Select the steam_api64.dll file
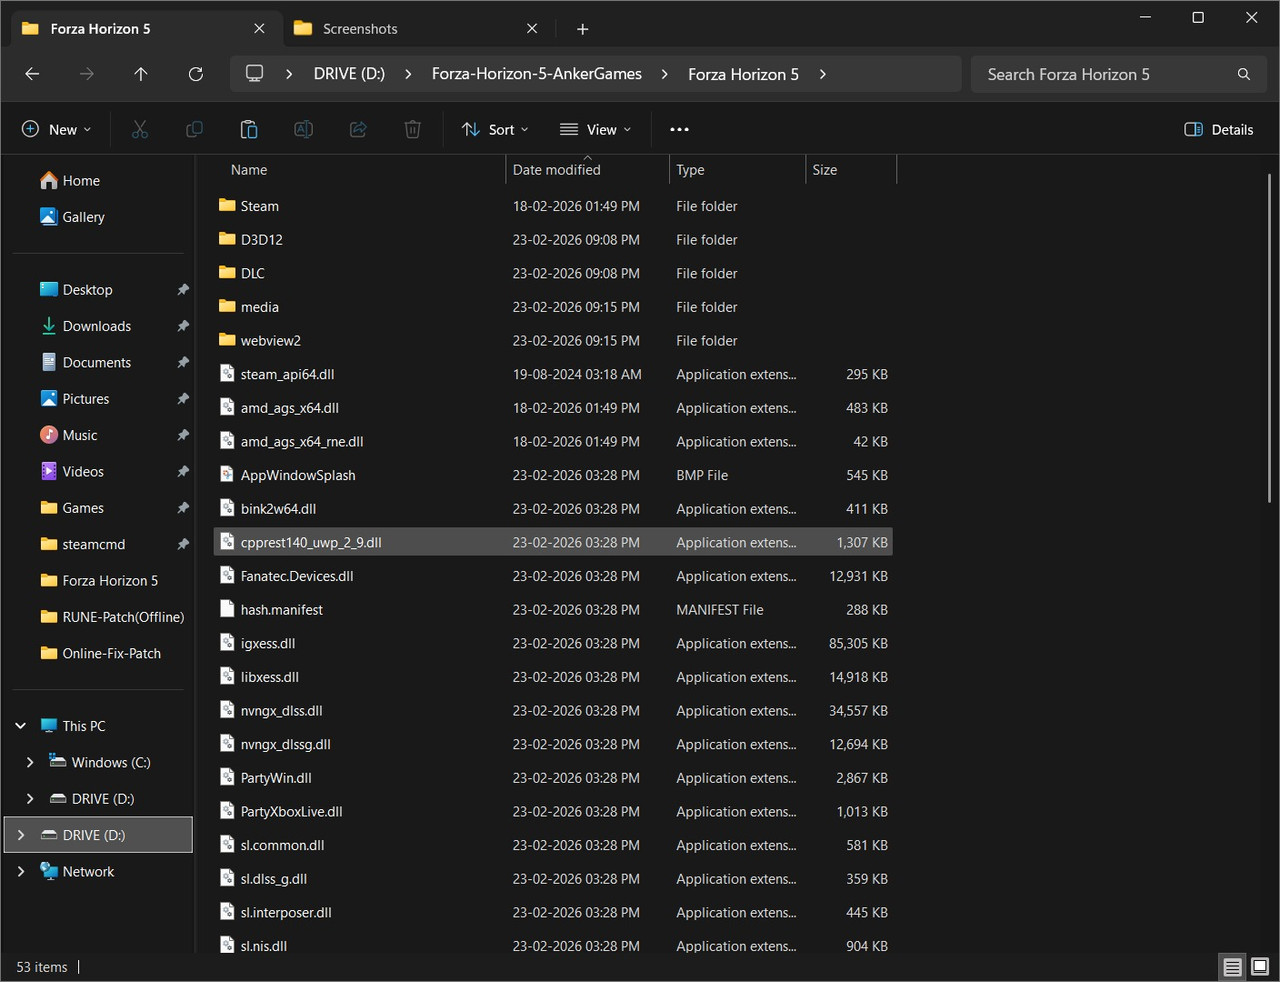The width and height of the screenshot is (1280, 982). [x=553, y=374]
